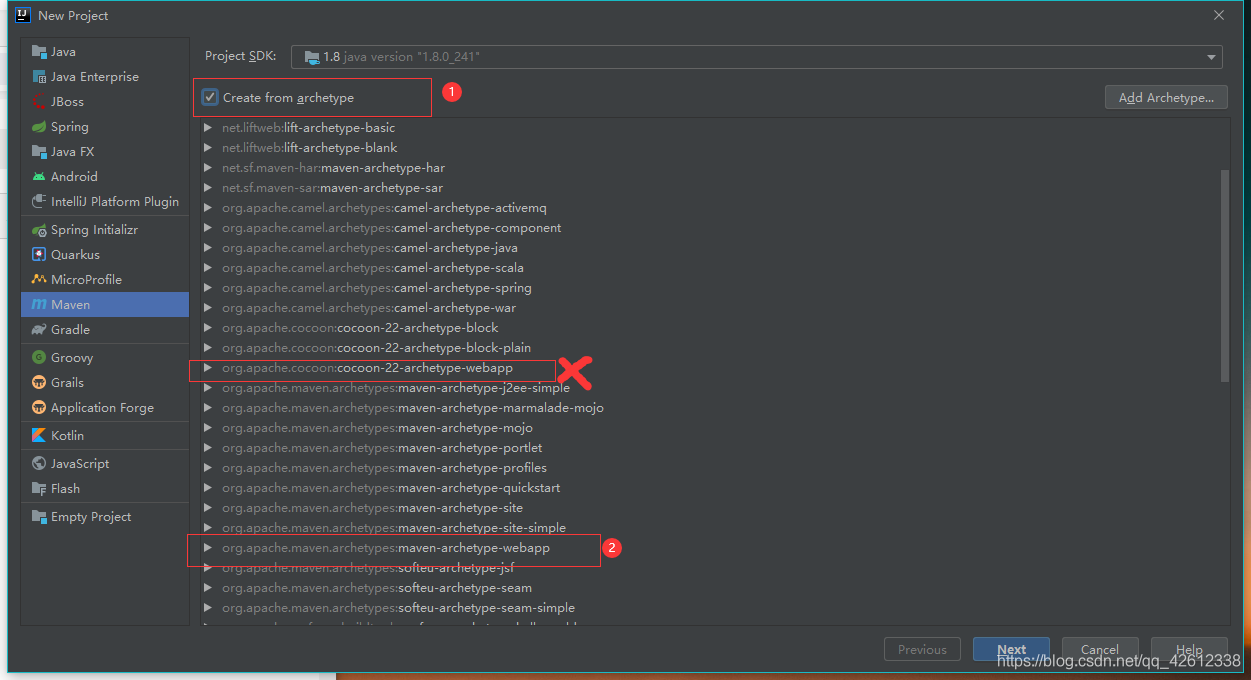Select camel-archetype-java row
Screen dimensions: 1251x680
tap(709, 248)
